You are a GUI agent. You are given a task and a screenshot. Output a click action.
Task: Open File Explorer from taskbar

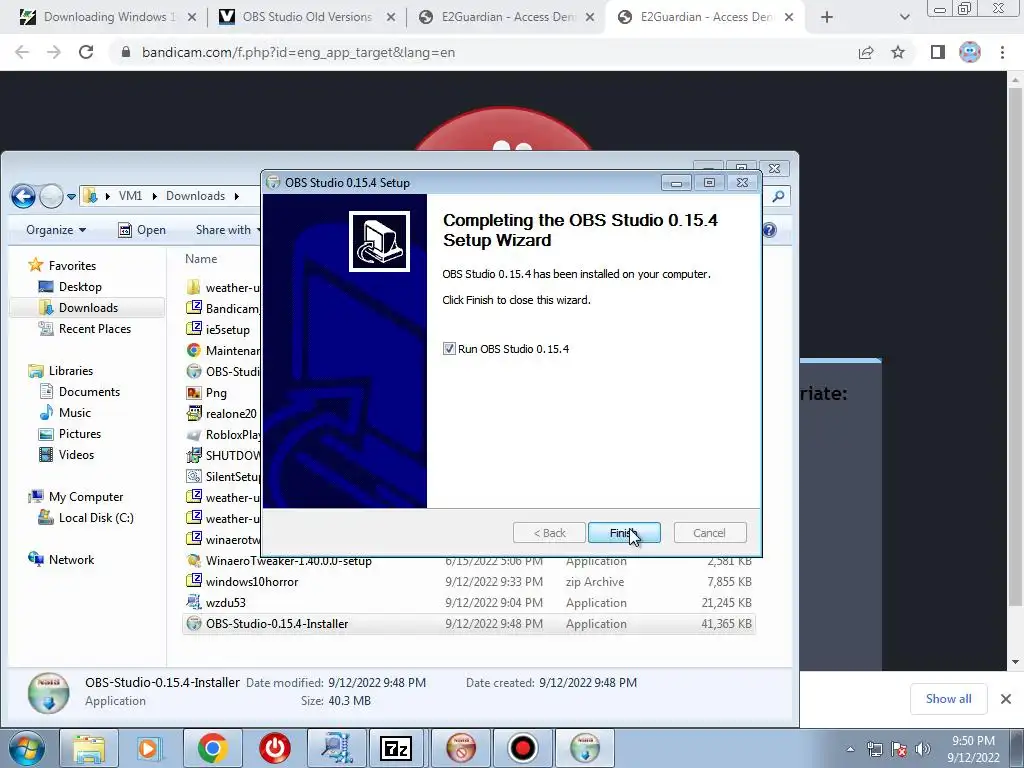pyautogui.click(x=88, y=748)
